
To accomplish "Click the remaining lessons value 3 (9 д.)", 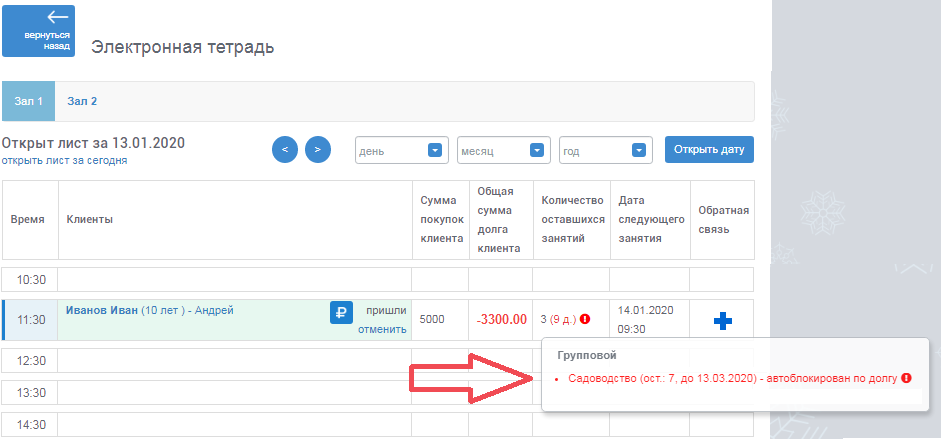I will [x=559, y=320].
